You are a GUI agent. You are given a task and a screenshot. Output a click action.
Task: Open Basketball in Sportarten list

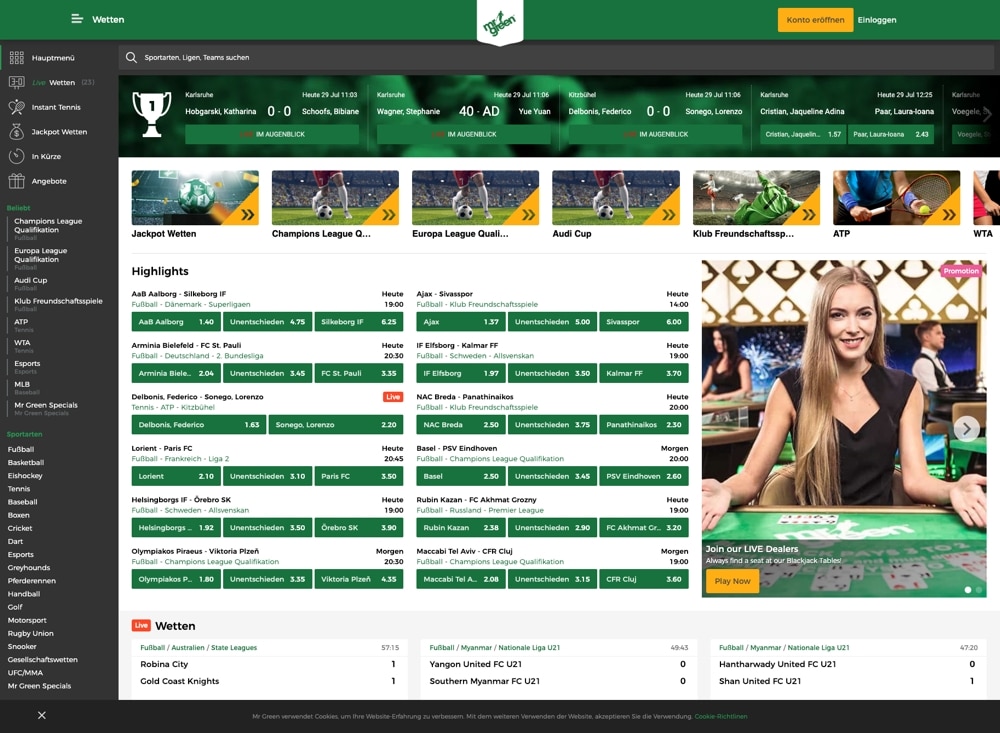click(x=26, y=463)
